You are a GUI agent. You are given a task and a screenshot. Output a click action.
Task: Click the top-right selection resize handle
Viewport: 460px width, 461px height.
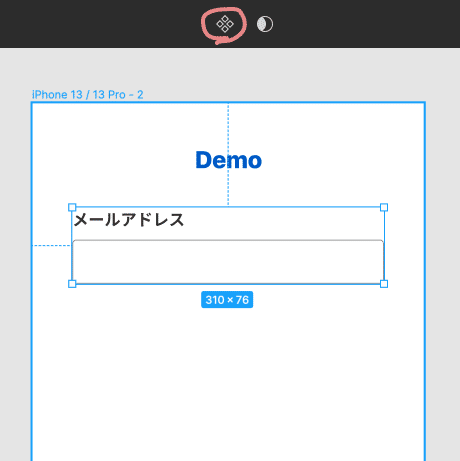[x=384, y=207]
